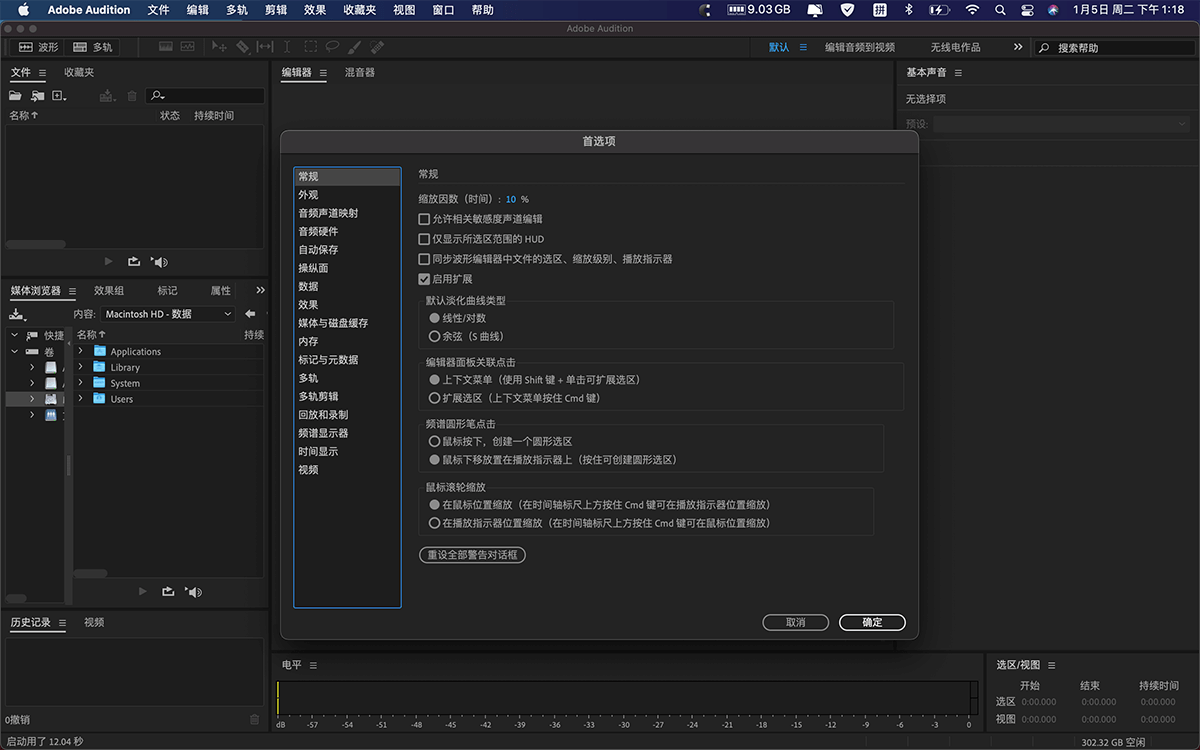Toggle the频谱显示 (Spectral Display) view icon

tap(188, 46)
